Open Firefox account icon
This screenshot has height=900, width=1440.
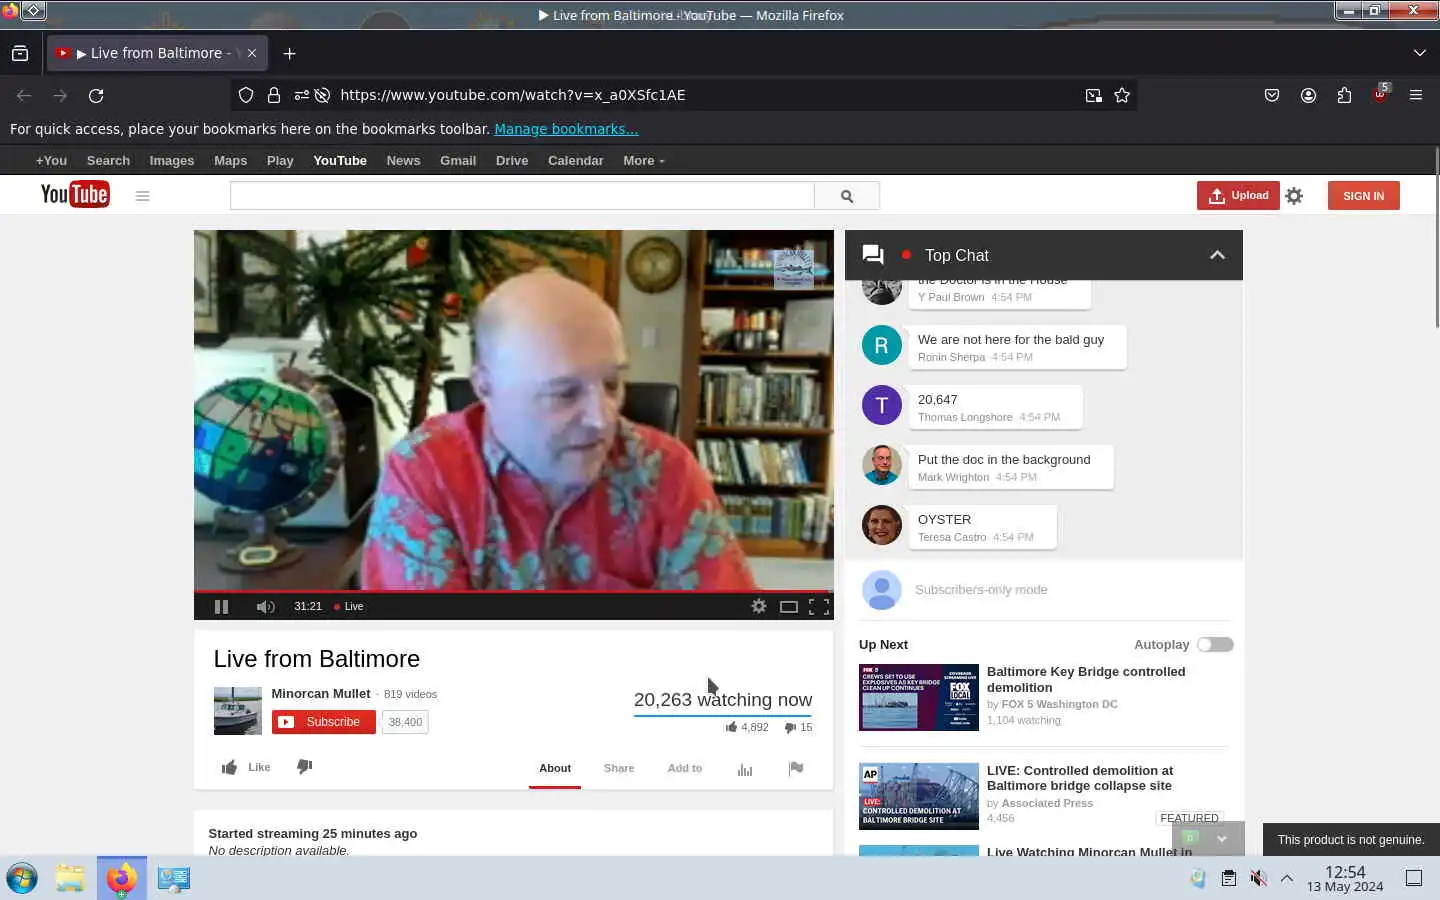click(1308, 95)
